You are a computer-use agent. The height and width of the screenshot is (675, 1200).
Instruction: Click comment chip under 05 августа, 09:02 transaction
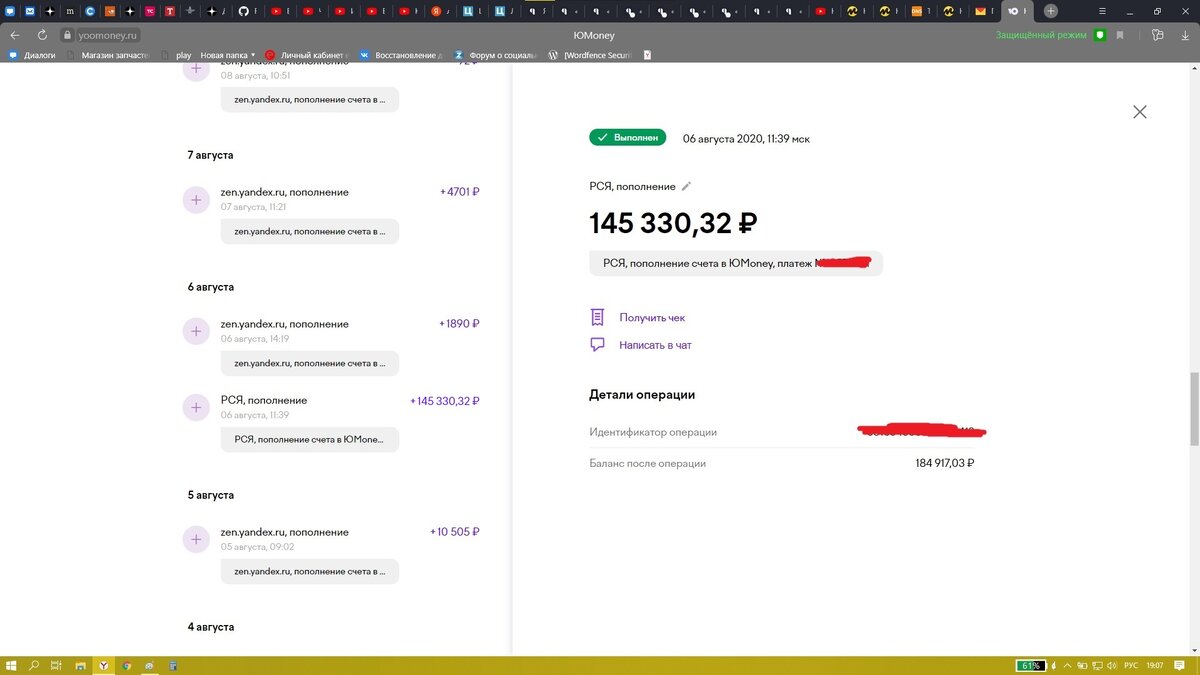(309, 571)
